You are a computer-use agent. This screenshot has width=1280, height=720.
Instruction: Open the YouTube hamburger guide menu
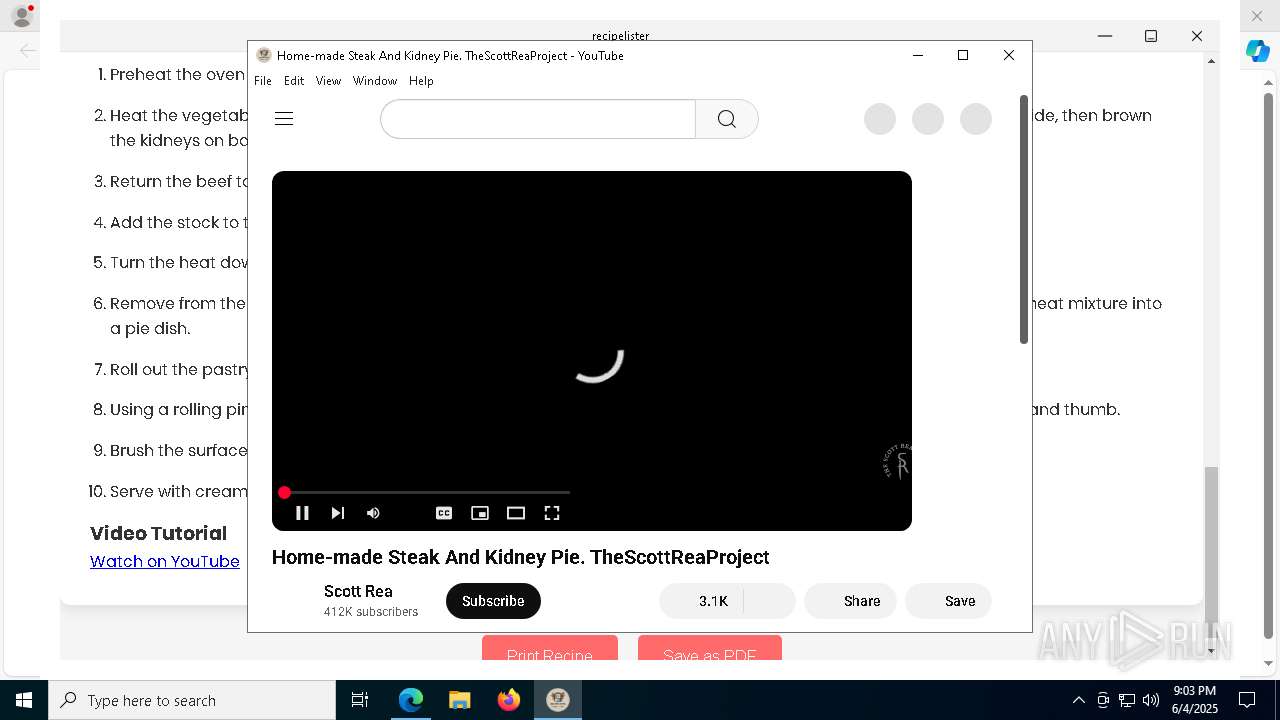284,119
